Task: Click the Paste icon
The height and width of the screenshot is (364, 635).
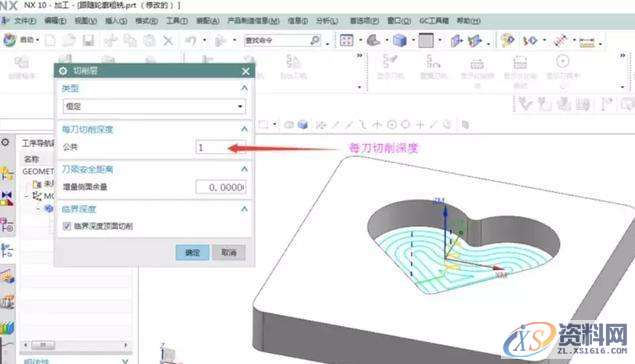Action: (149, 40)
